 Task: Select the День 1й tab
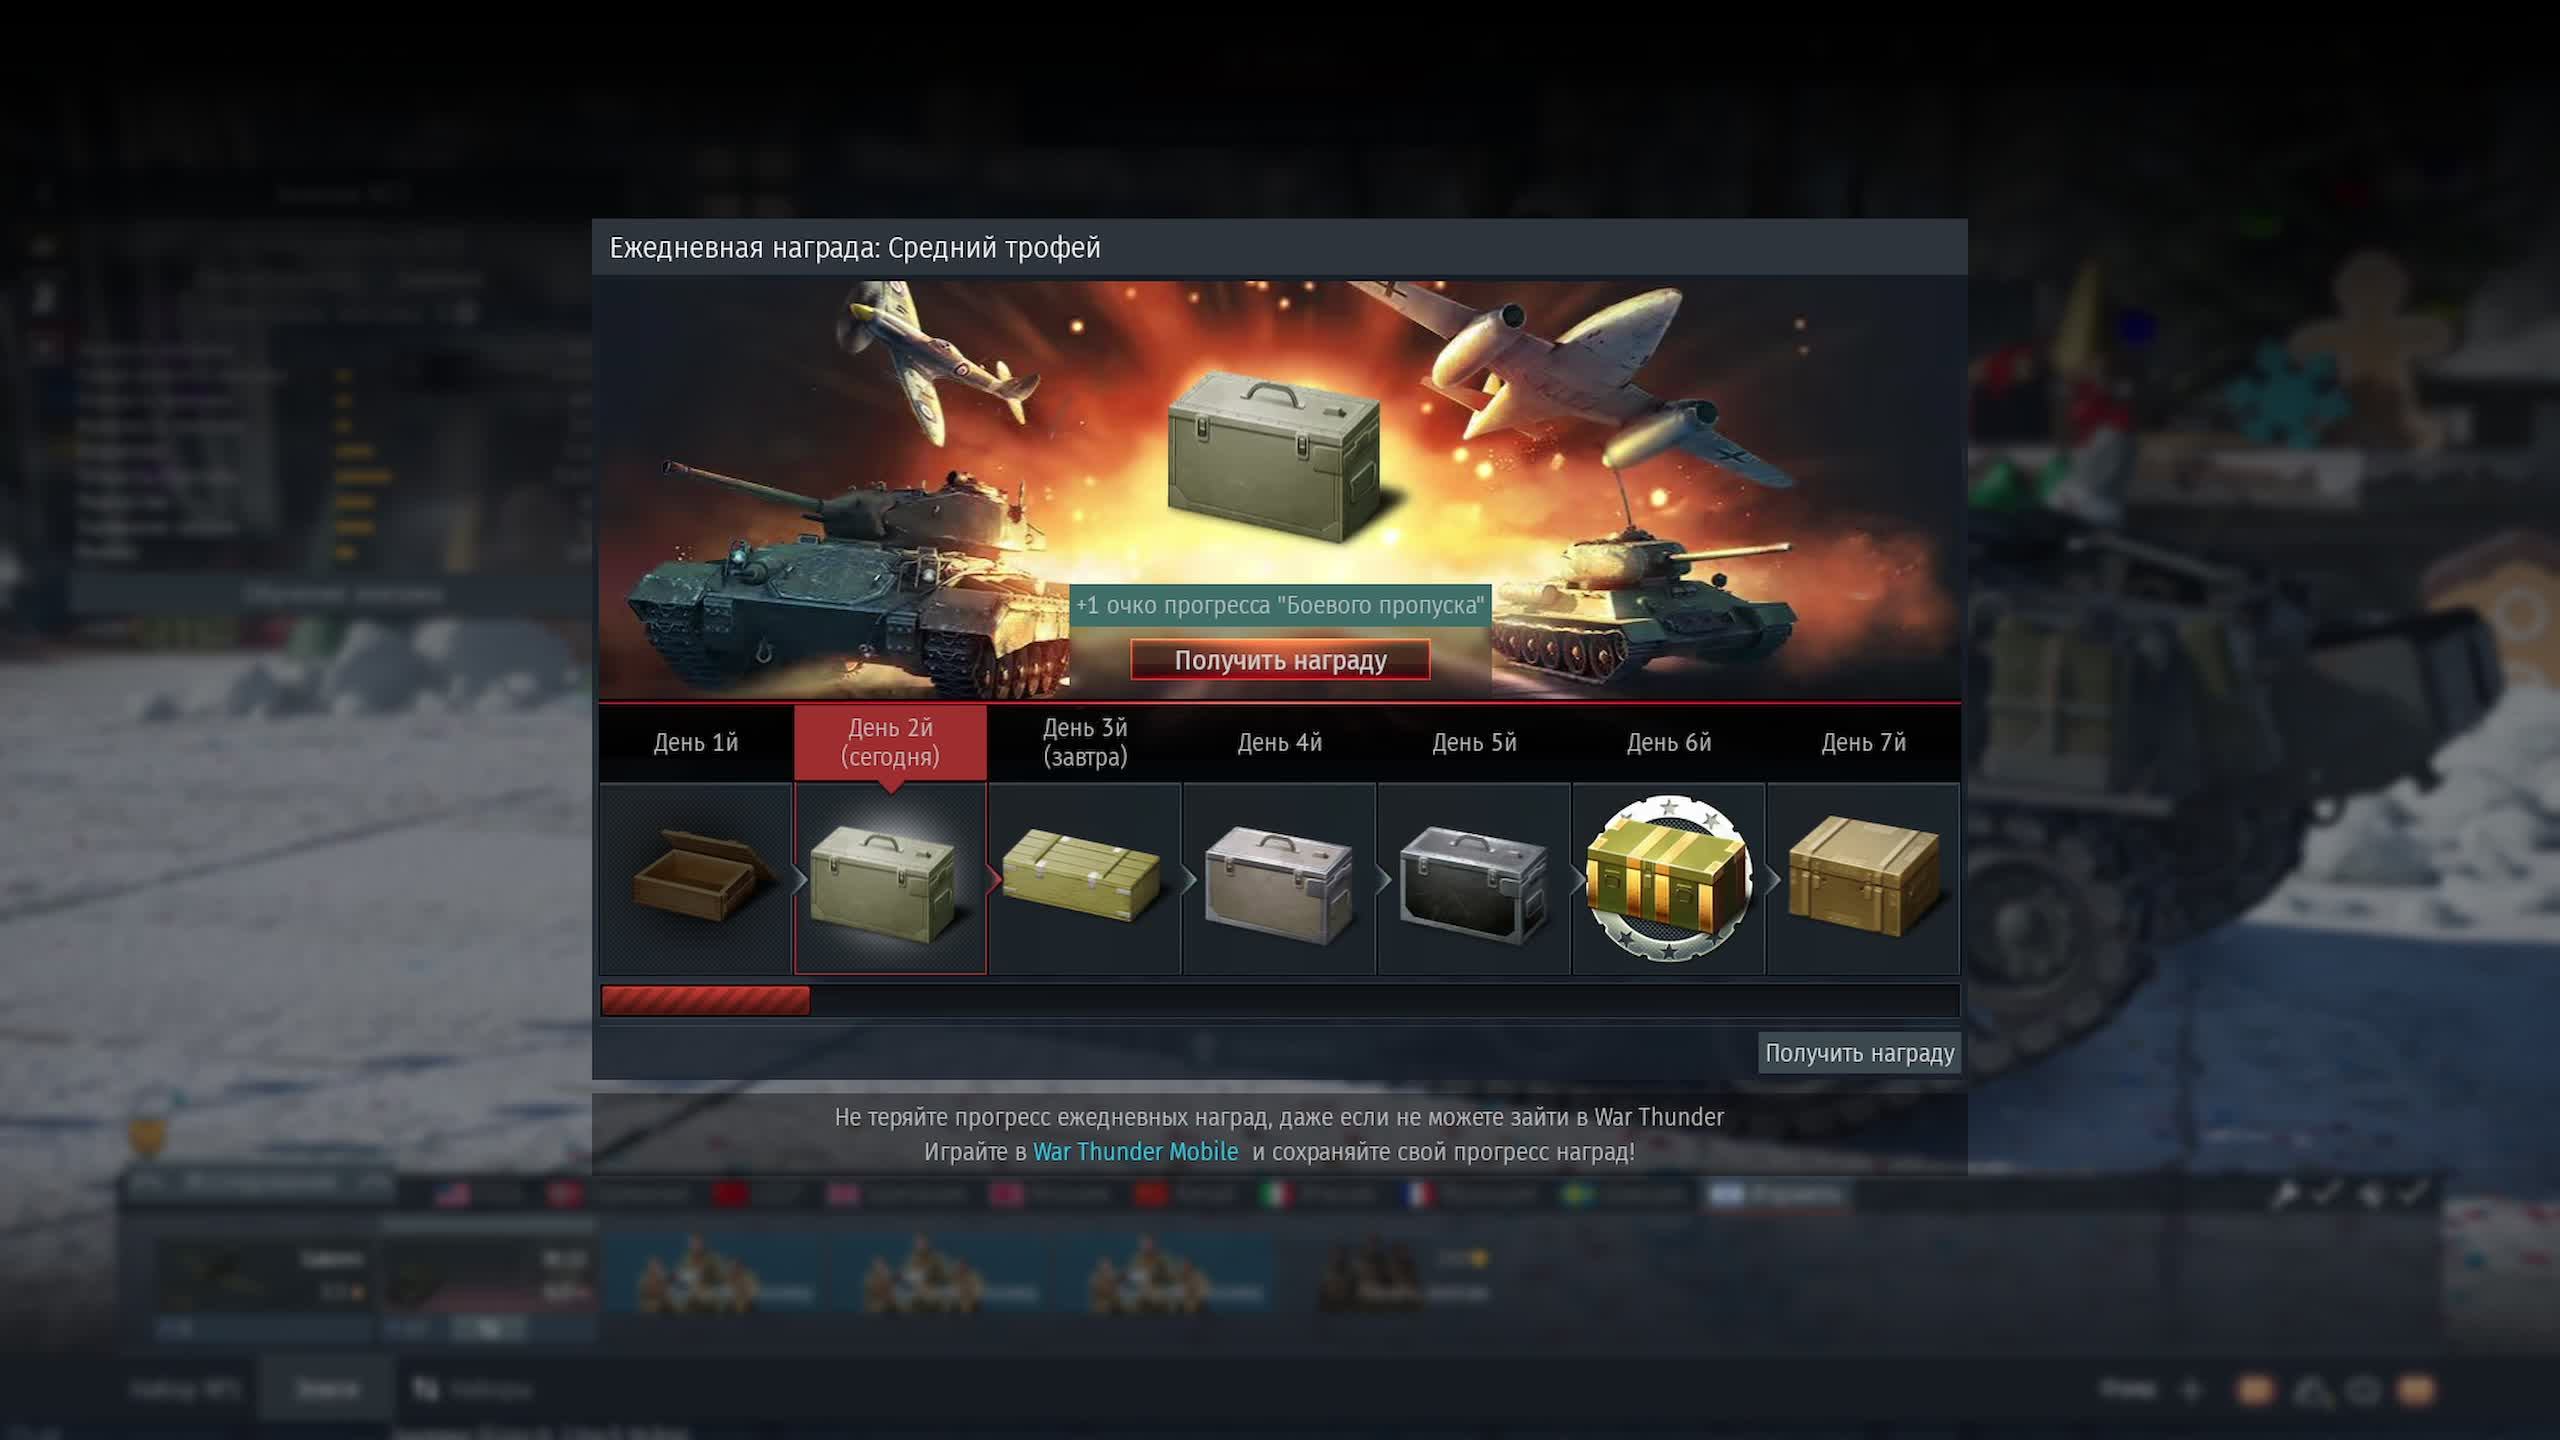click(x=696, y=743)
